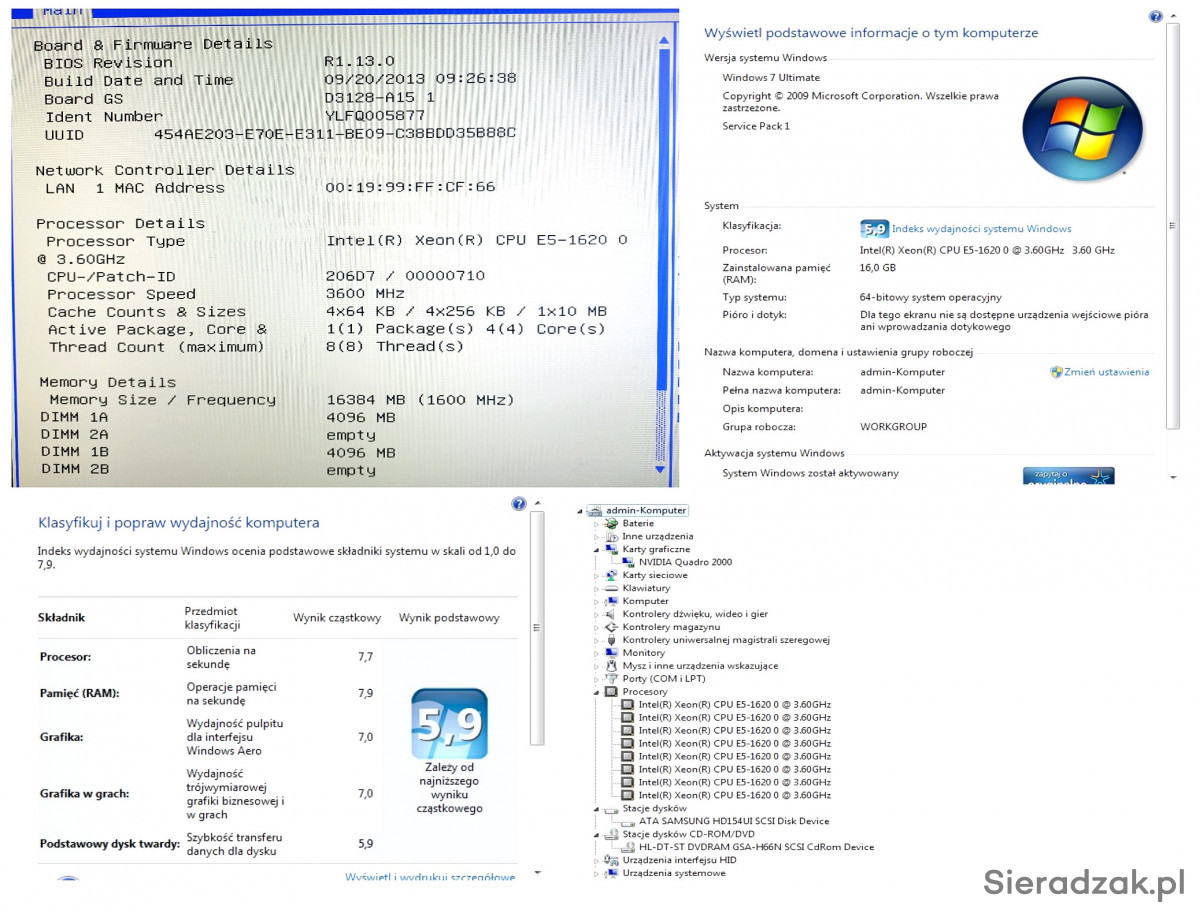
Task: Open help in the System information window
Action: [x=1155, y=17]
